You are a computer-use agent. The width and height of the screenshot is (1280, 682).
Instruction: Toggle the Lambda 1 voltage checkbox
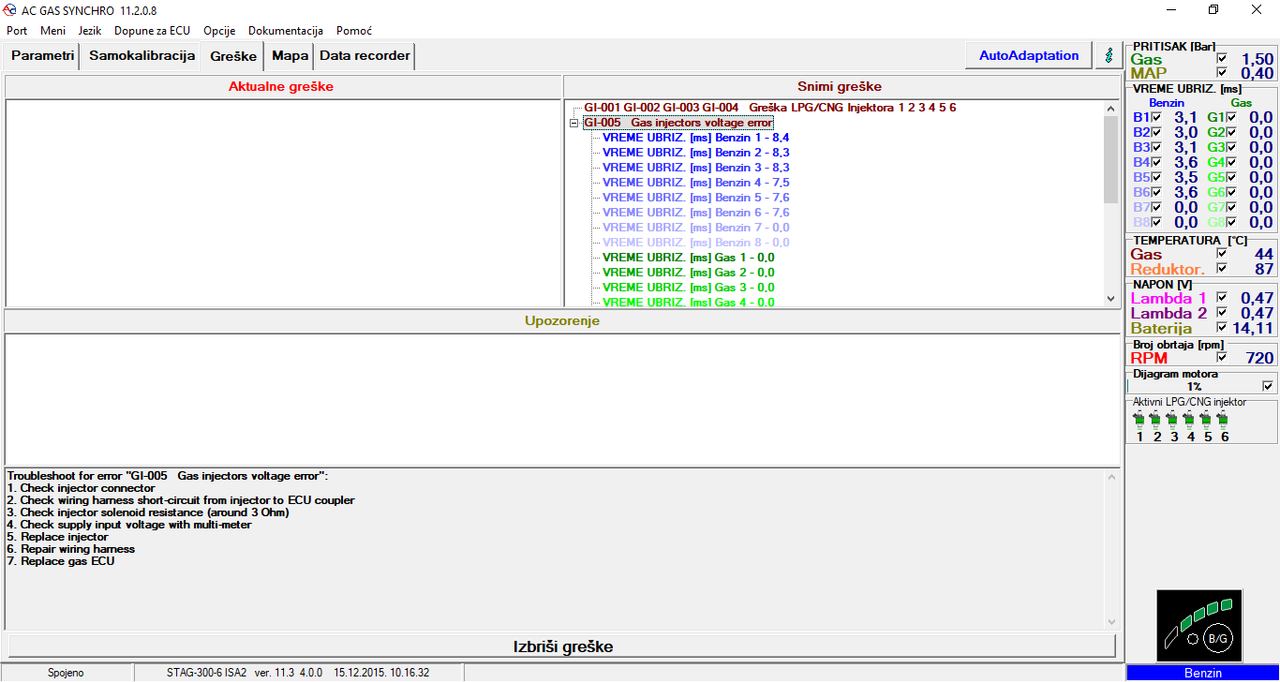(1222, 298)
